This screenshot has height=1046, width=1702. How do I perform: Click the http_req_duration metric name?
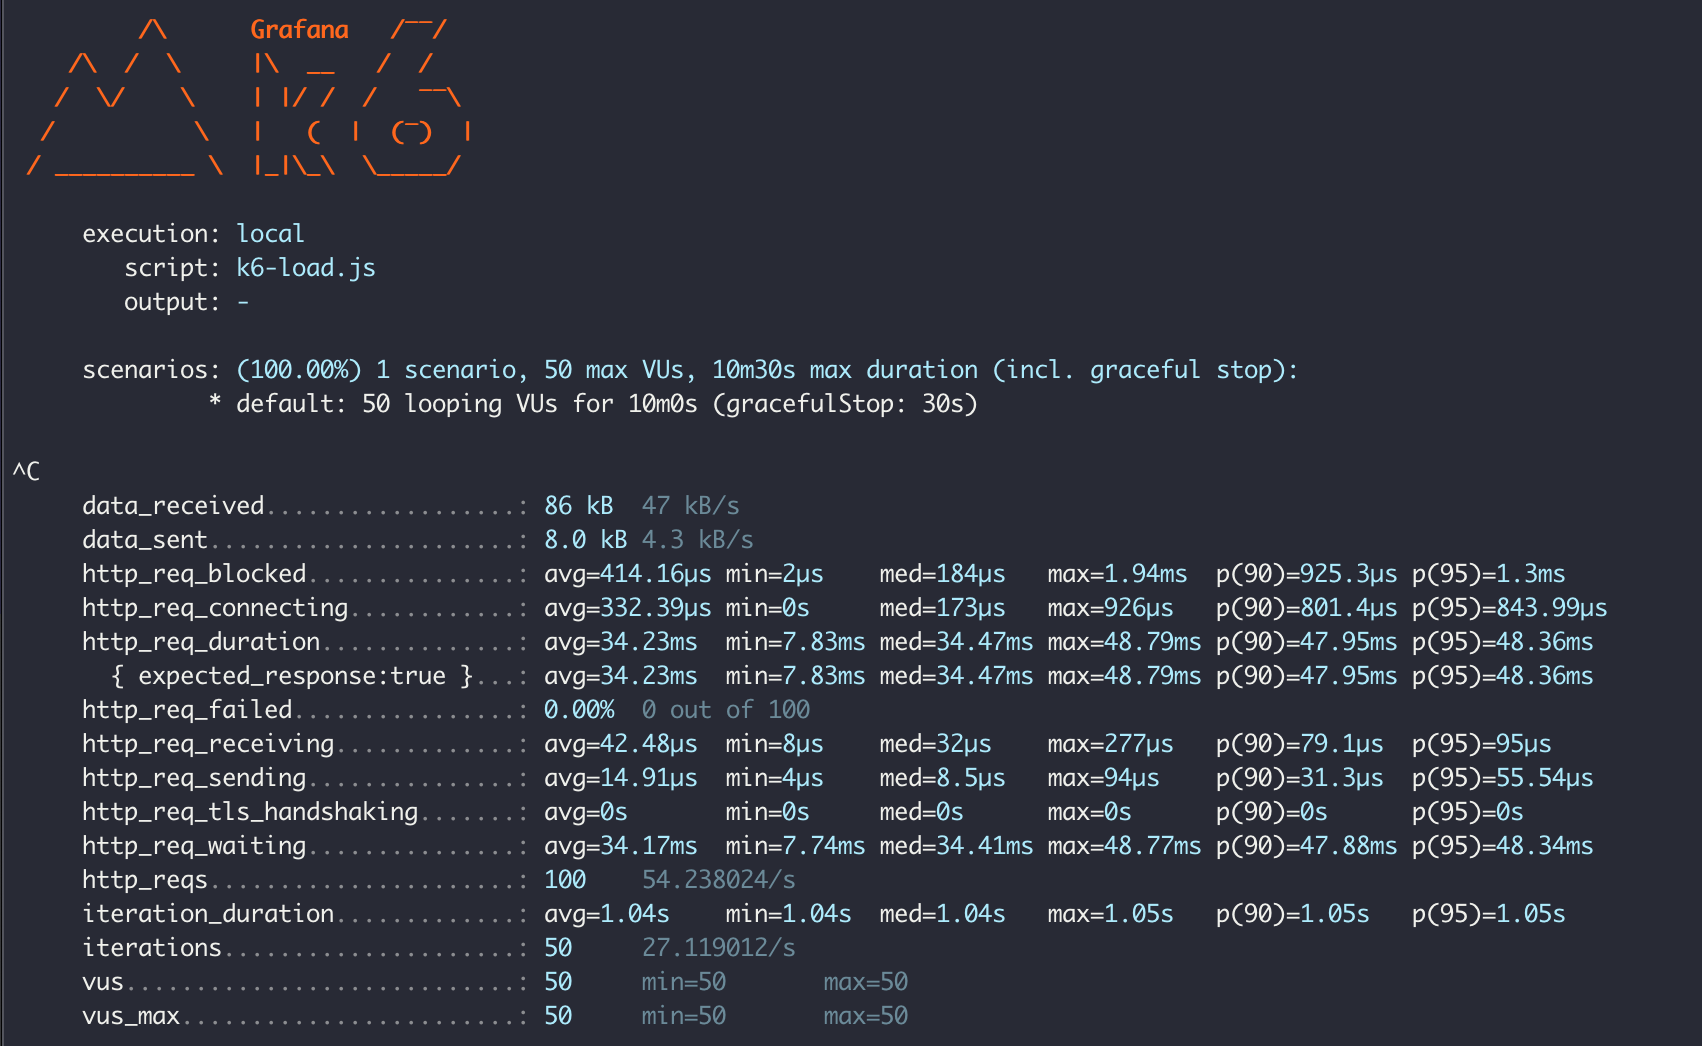point(201,642)
